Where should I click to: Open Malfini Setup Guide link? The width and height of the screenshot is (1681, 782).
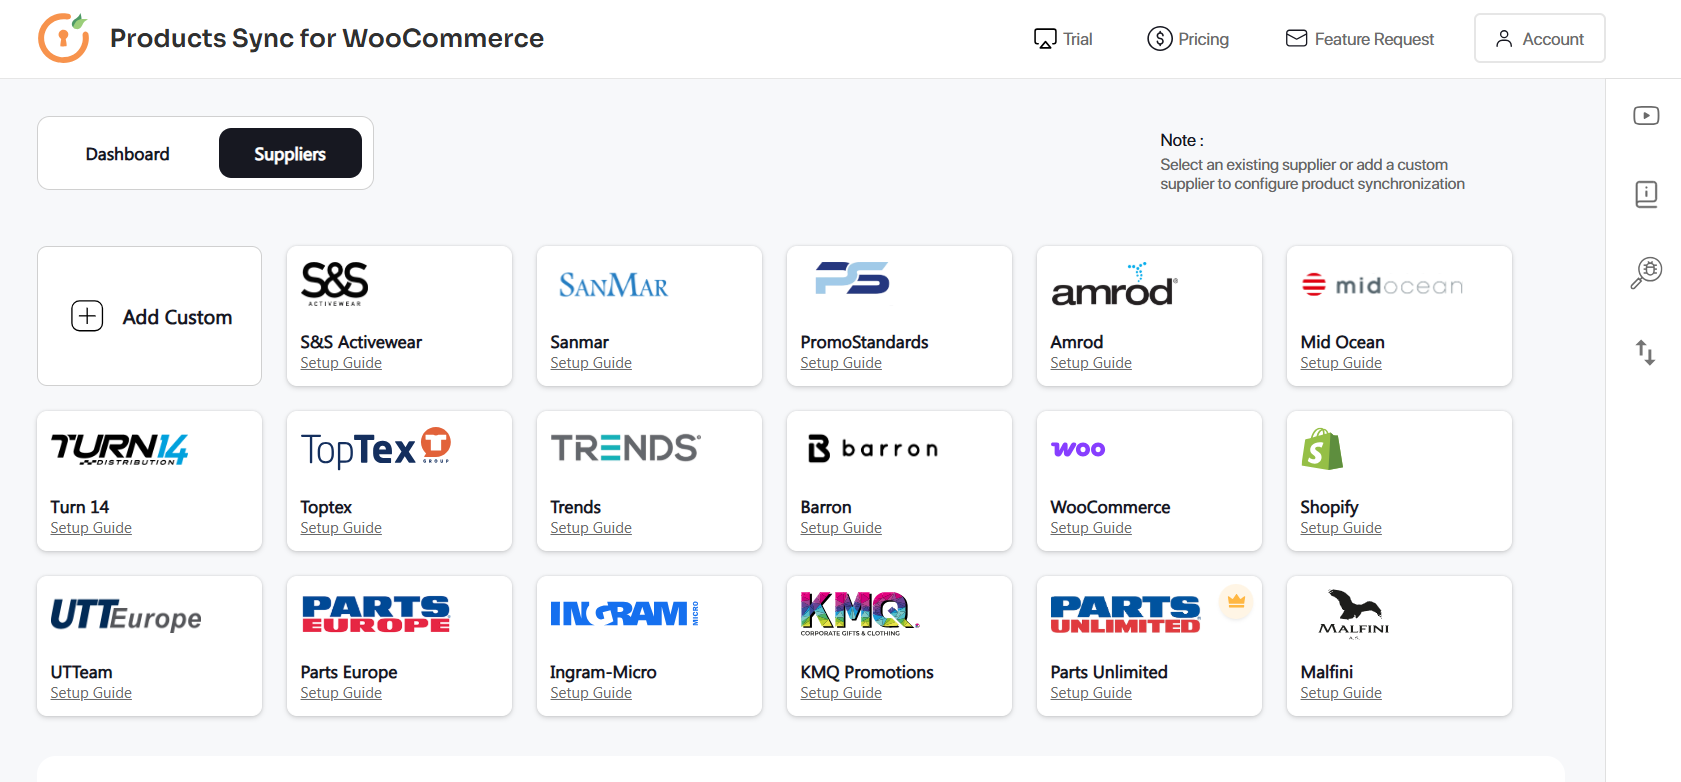pyautogui.click(x=1341, y=693)
